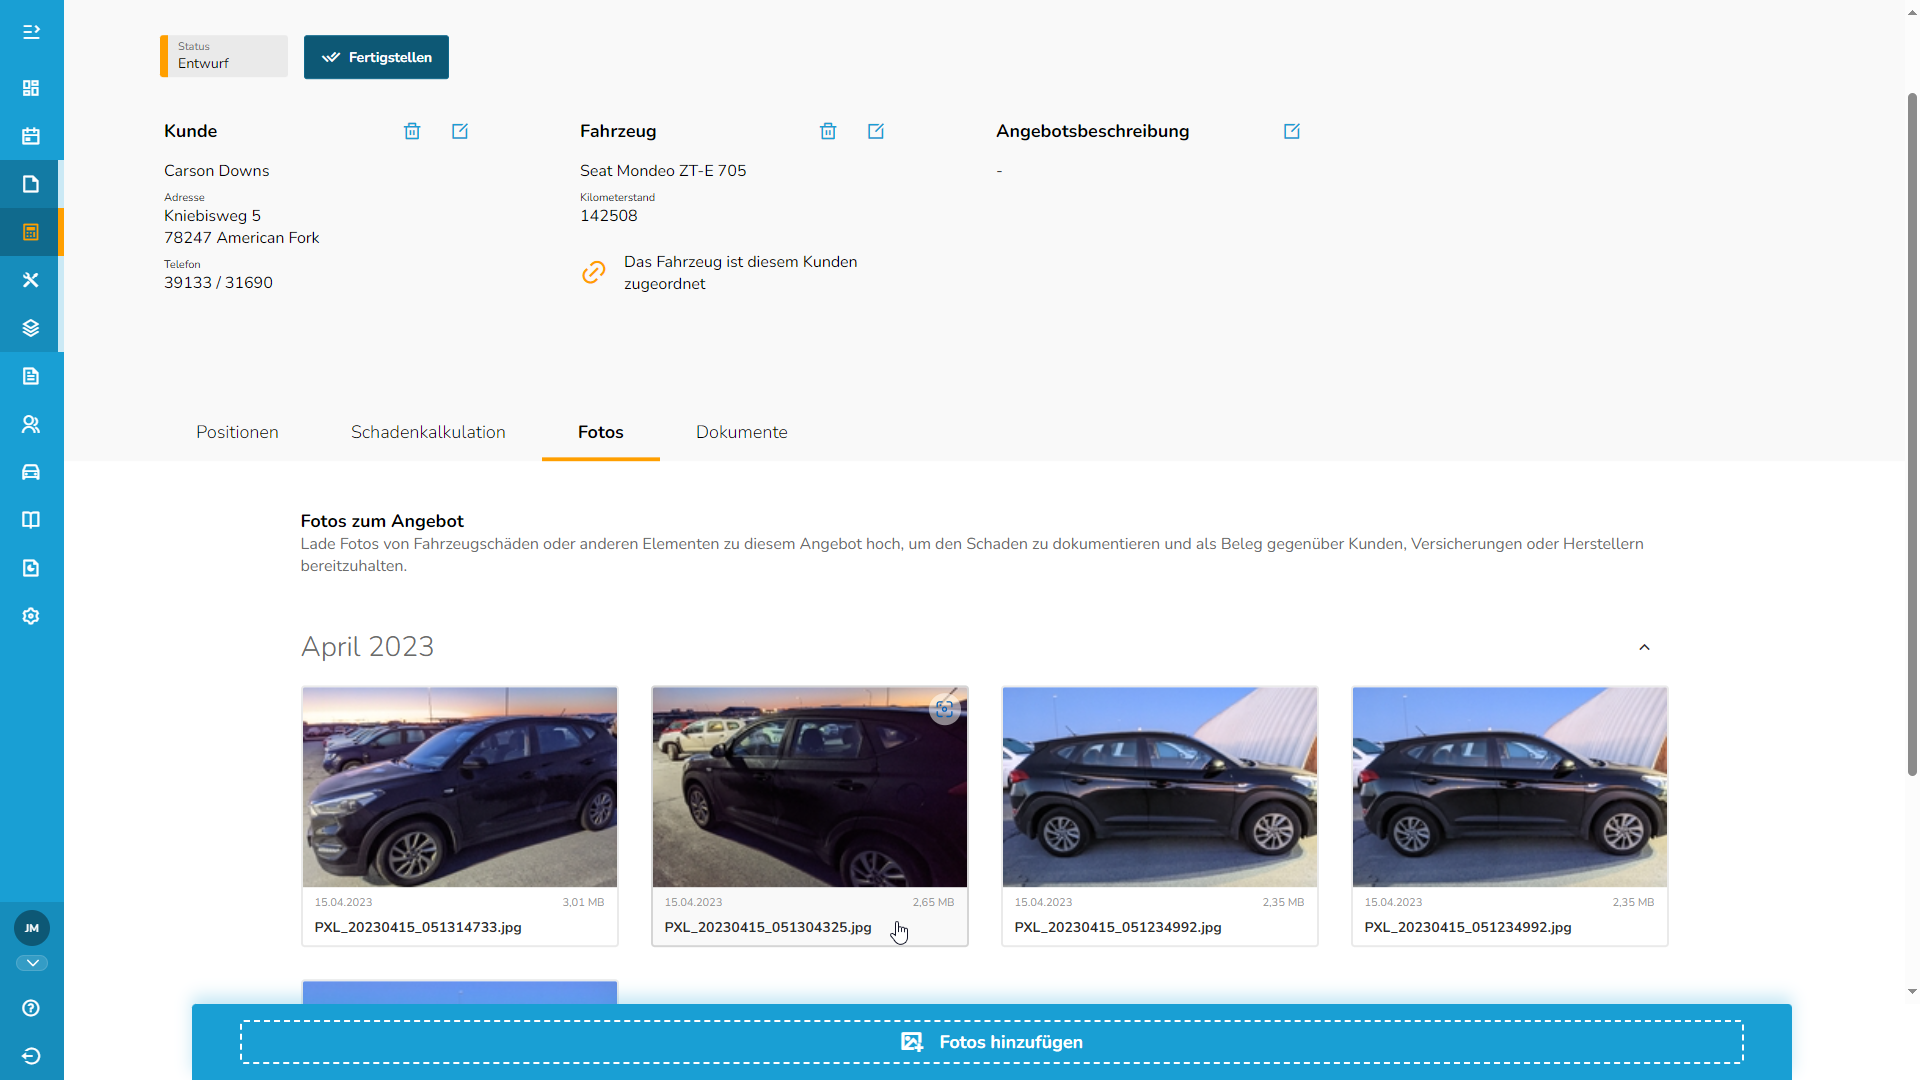Click the Kilometerstand value 142508
The width and height of the screenshot is (1920, 1080).
coord(609,216)
